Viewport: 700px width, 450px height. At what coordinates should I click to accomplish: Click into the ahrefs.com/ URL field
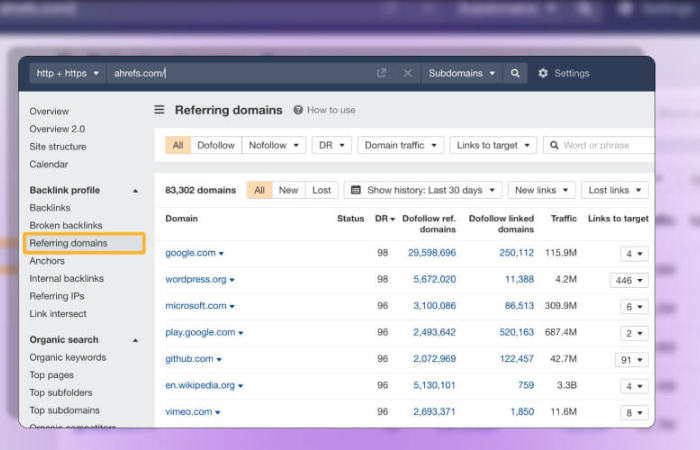pos(241,73)
